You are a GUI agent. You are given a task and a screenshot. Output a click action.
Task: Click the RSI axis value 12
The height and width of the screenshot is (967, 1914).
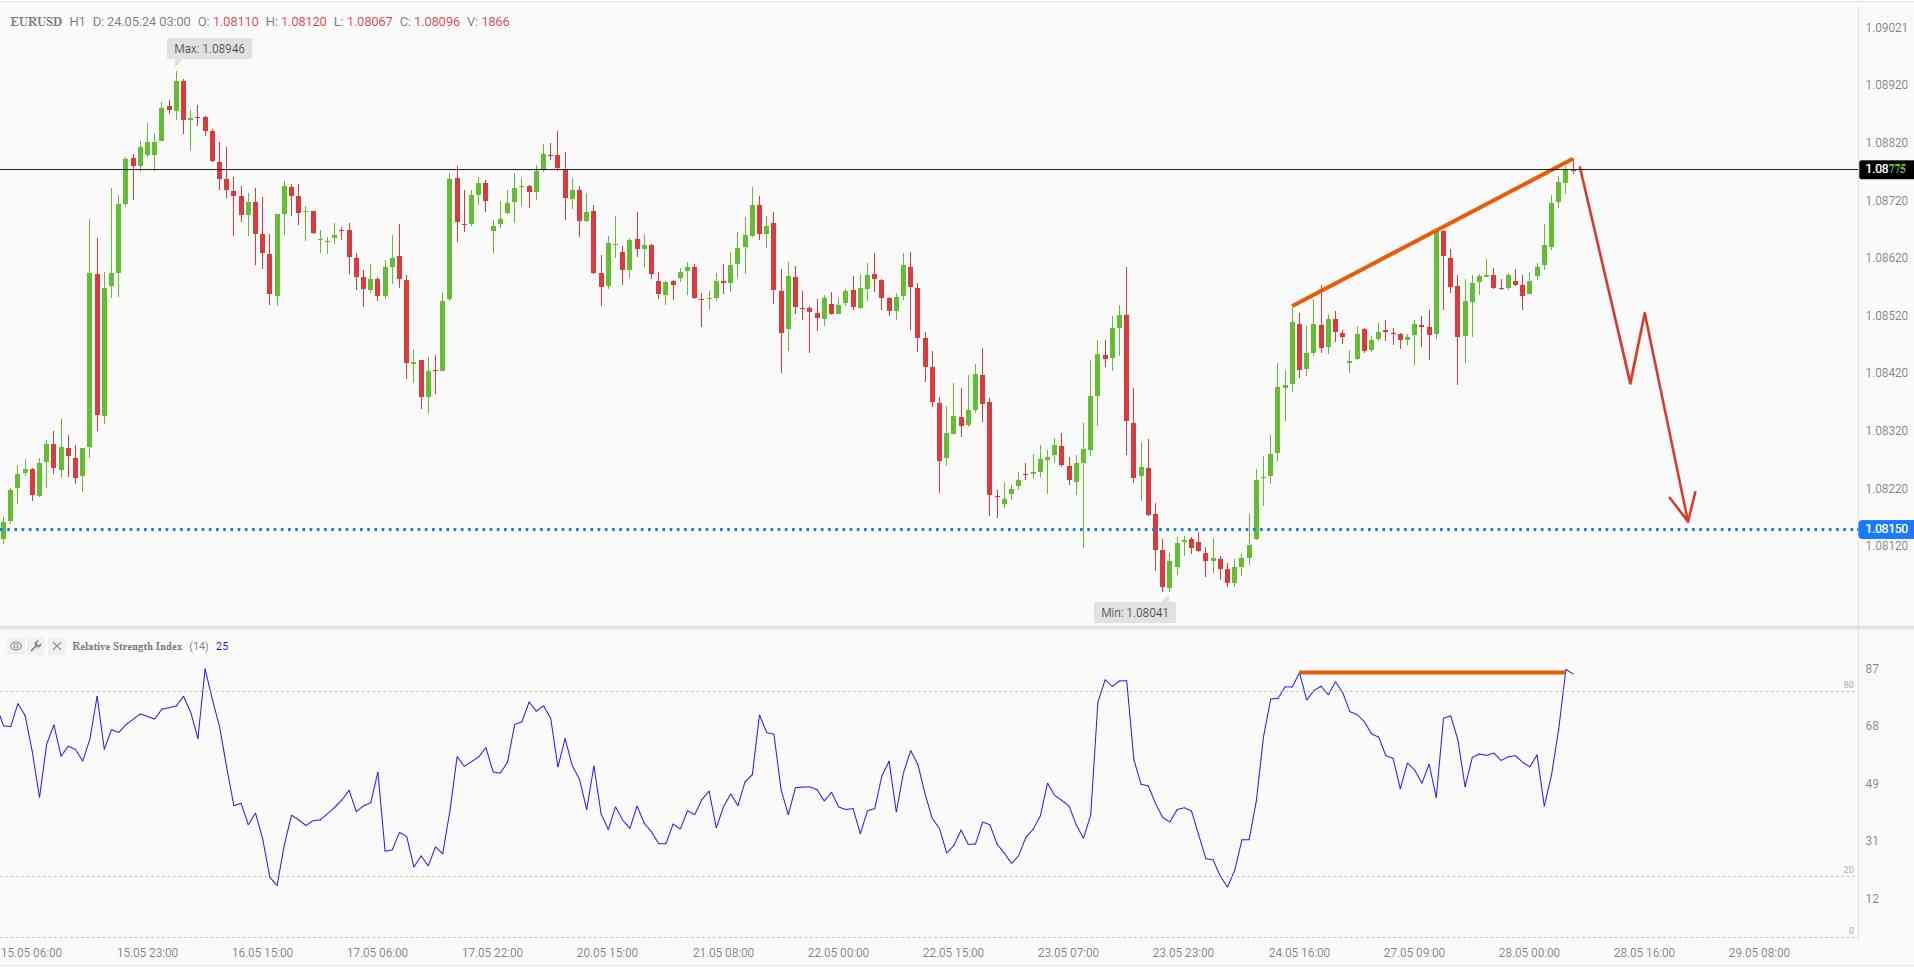(1872, 899)
